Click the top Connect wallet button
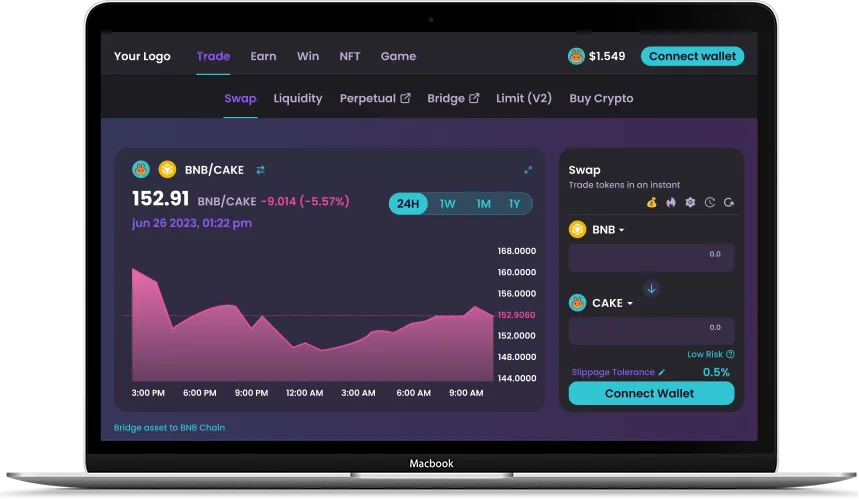The width and height of the screenshot is (859, 500). (692, 56)
